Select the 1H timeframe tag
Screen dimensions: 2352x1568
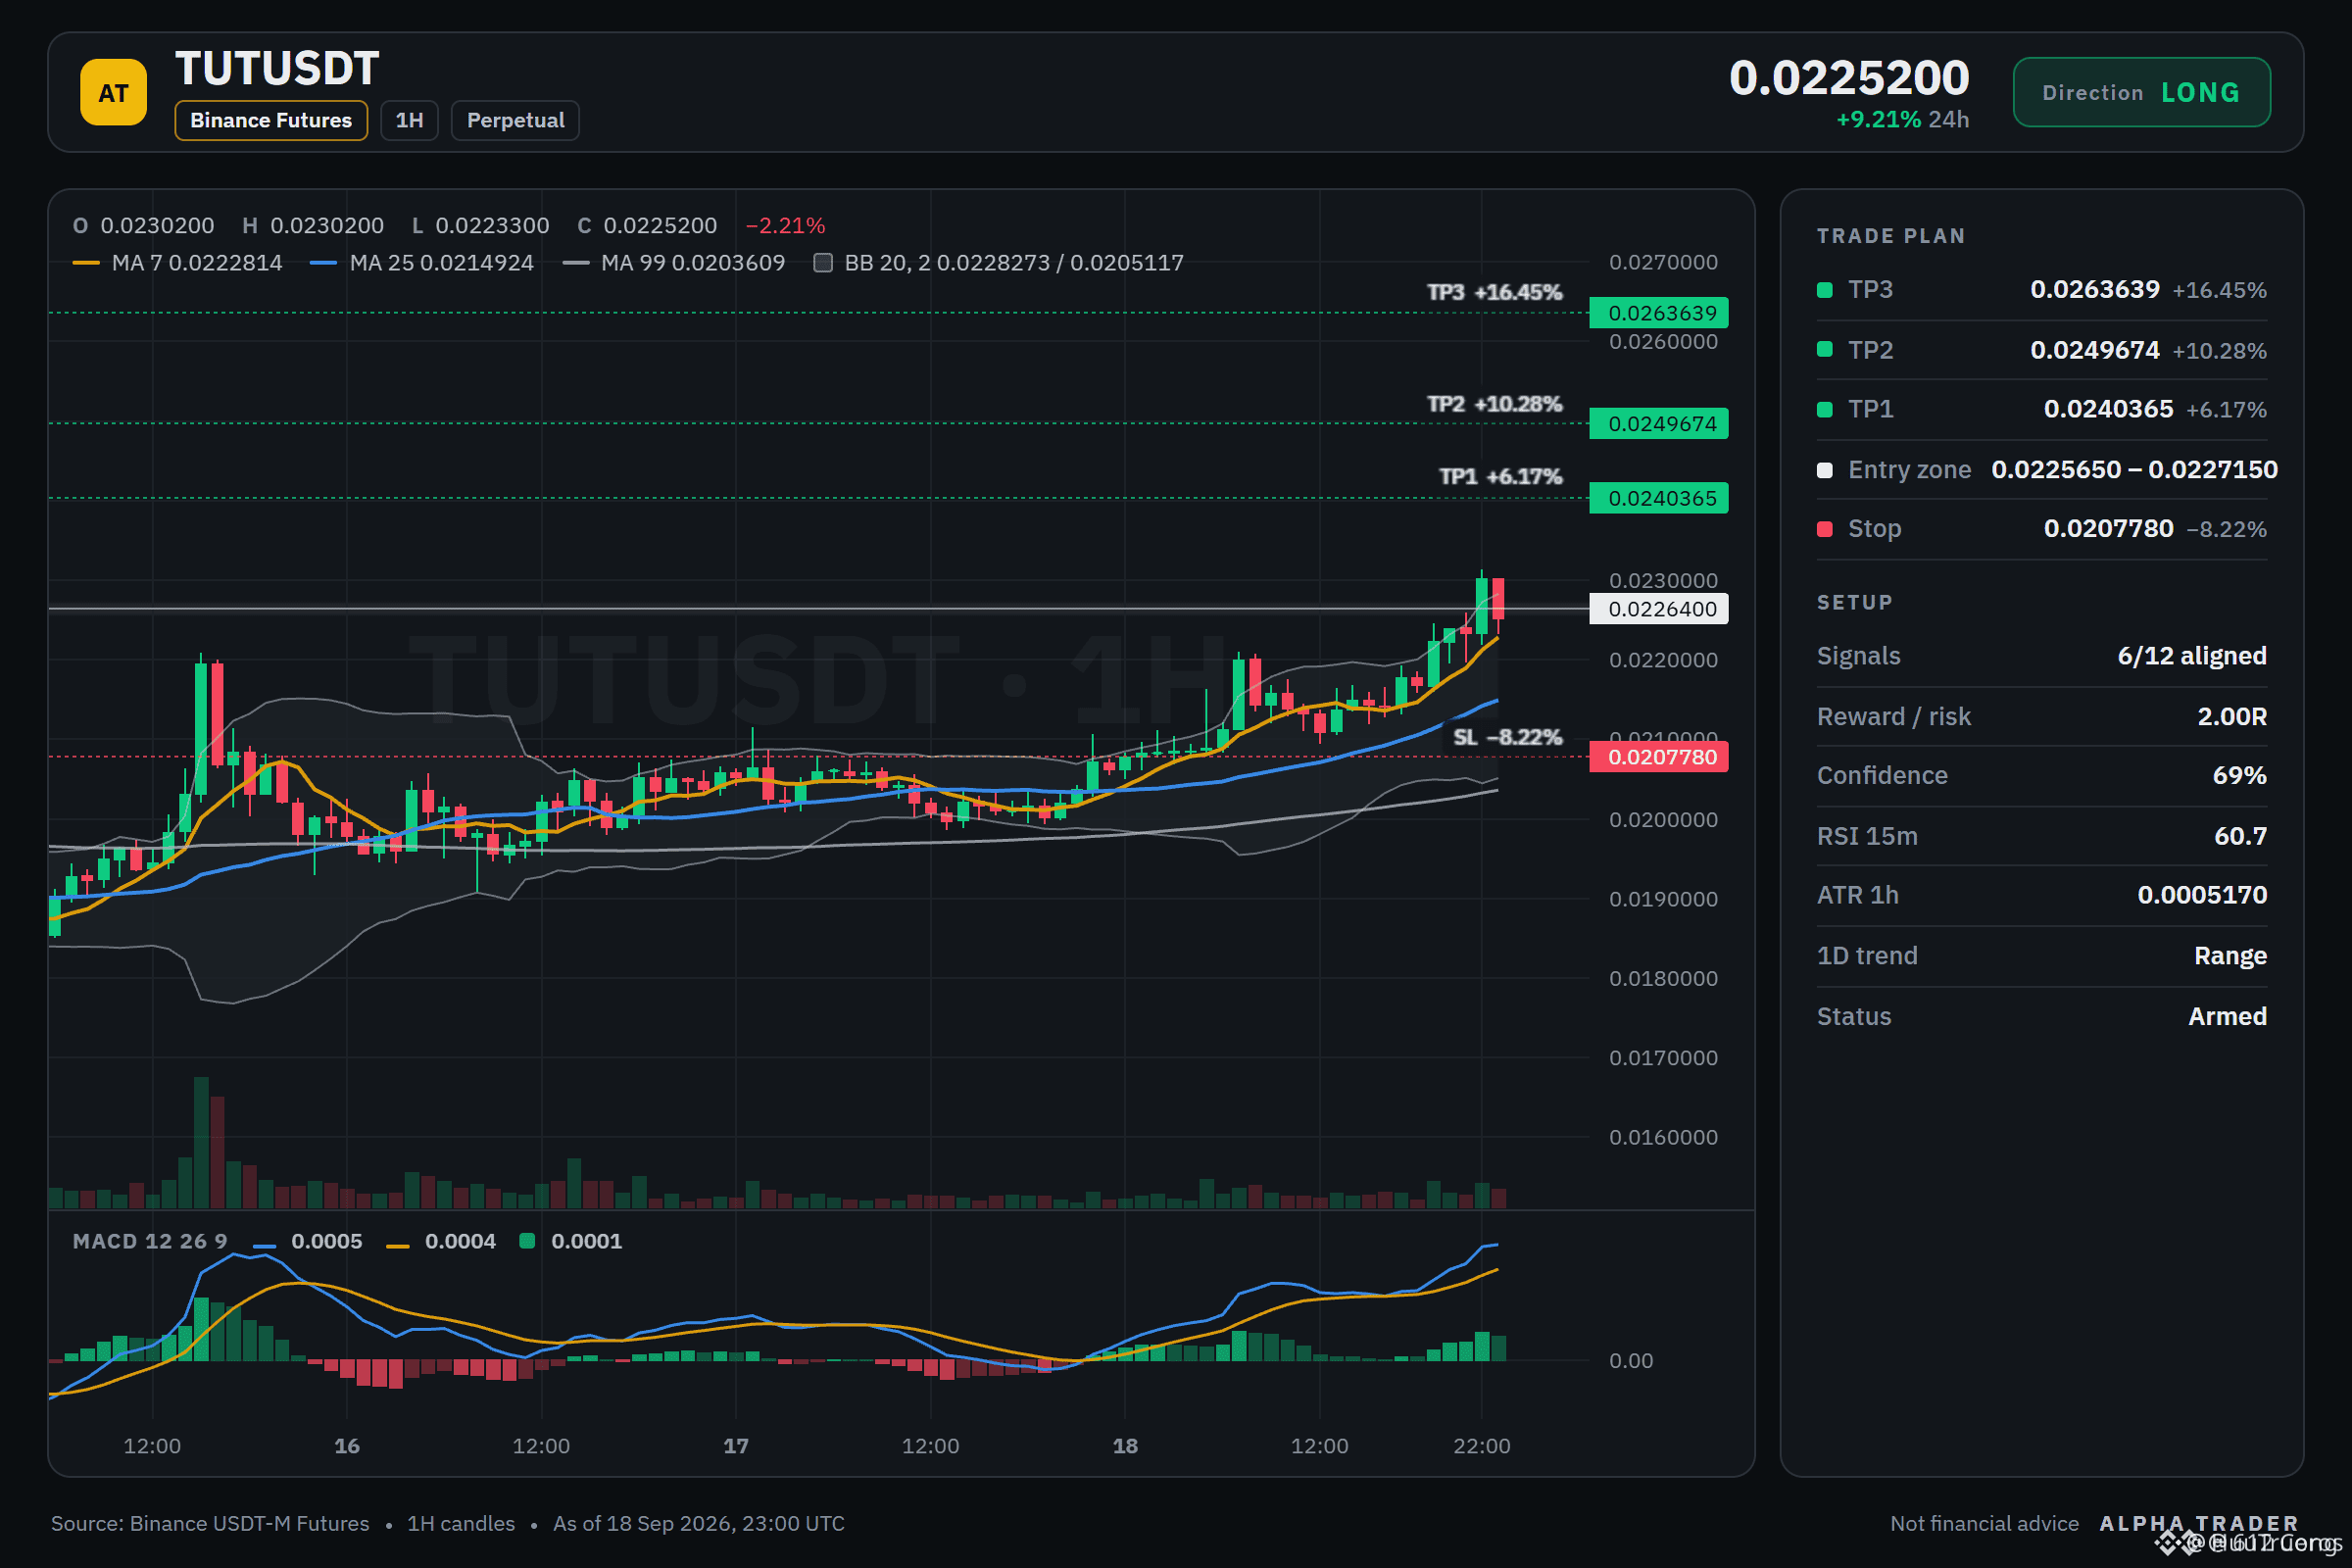point(409,120)
